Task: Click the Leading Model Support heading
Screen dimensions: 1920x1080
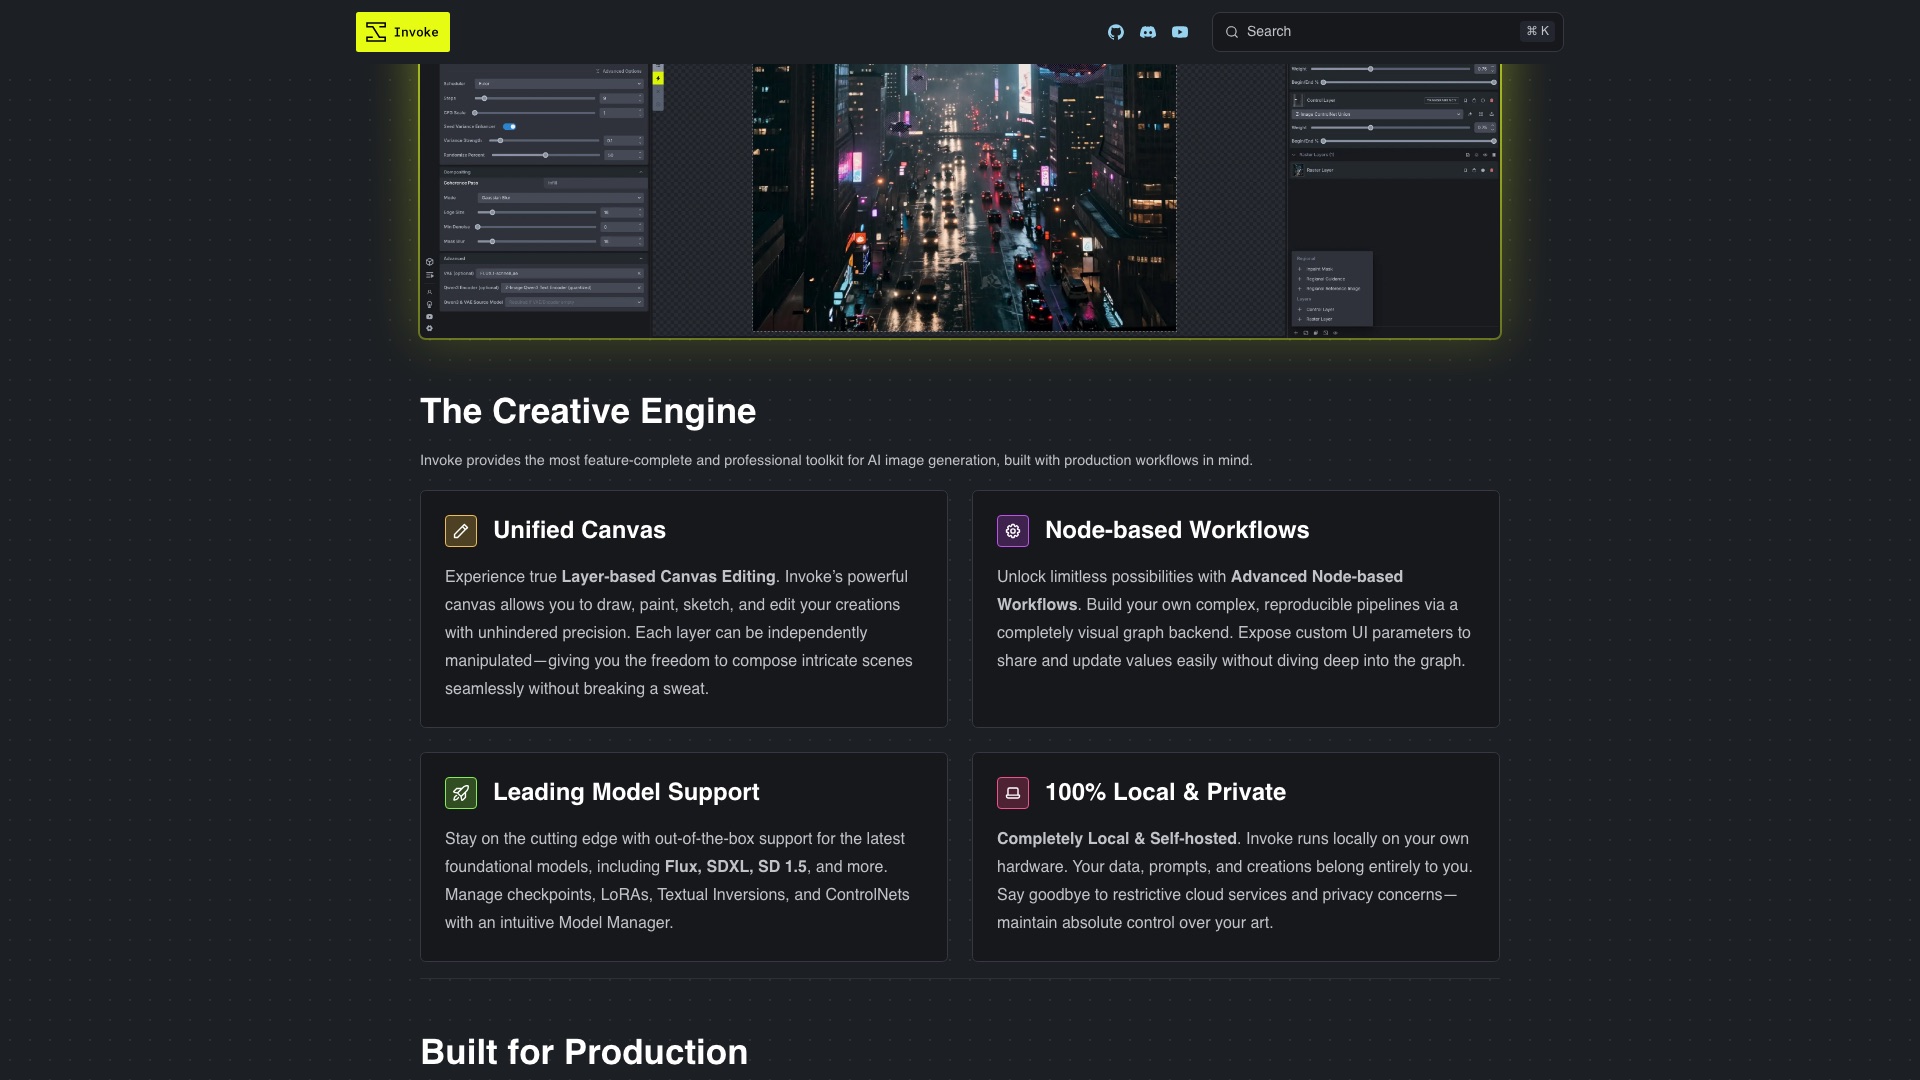Action: [626, 792]
